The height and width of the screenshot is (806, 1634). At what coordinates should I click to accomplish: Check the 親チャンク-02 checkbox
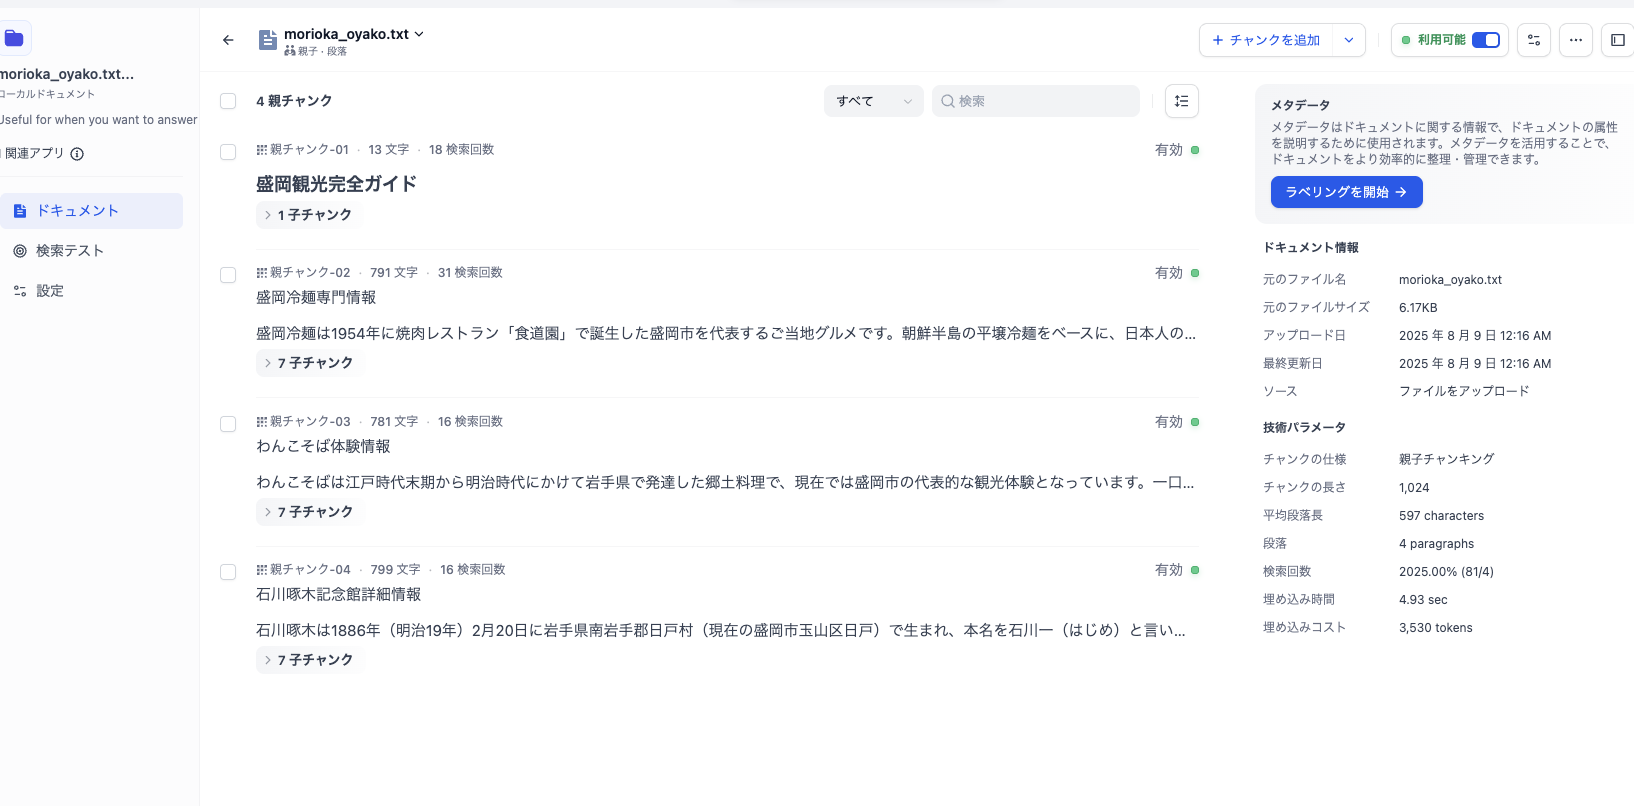[228, 275]
